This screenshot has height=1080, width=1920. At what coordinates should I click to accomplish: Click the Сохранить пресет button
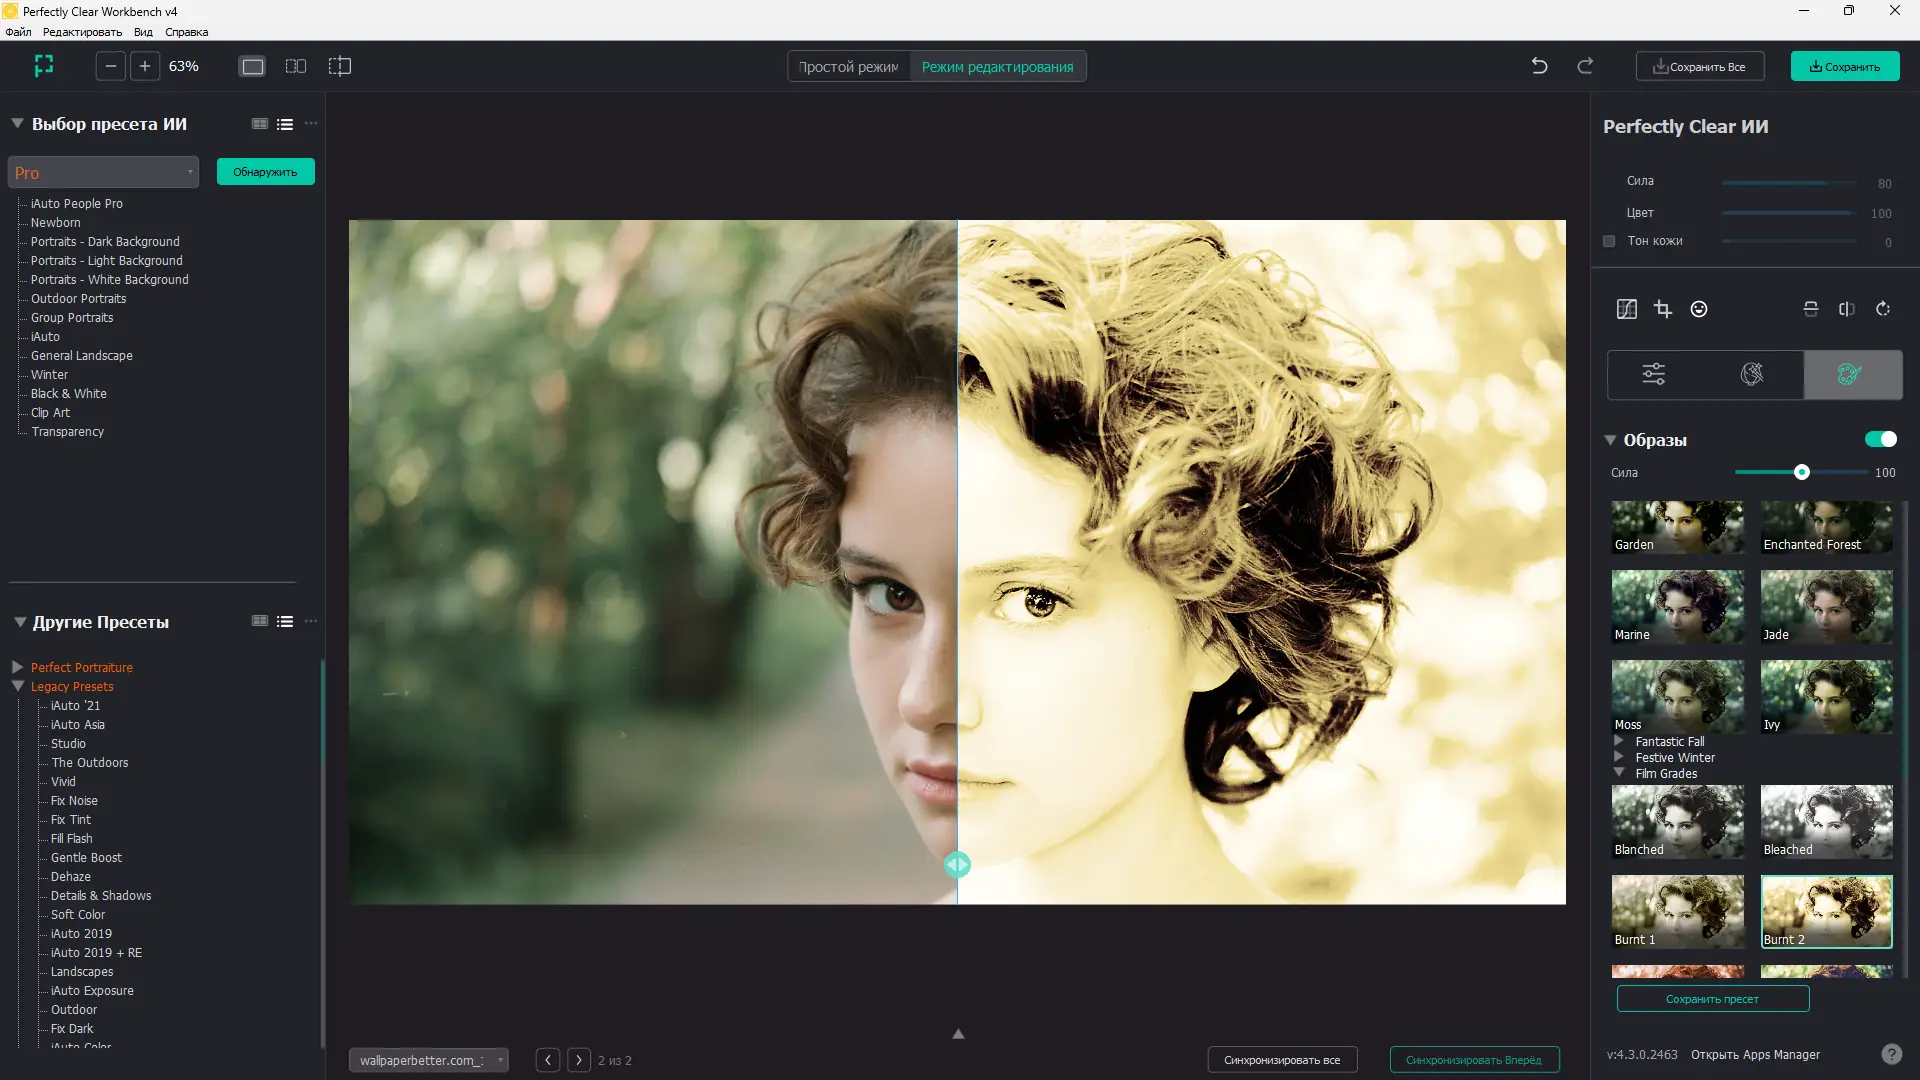[x=1712, y=999]
